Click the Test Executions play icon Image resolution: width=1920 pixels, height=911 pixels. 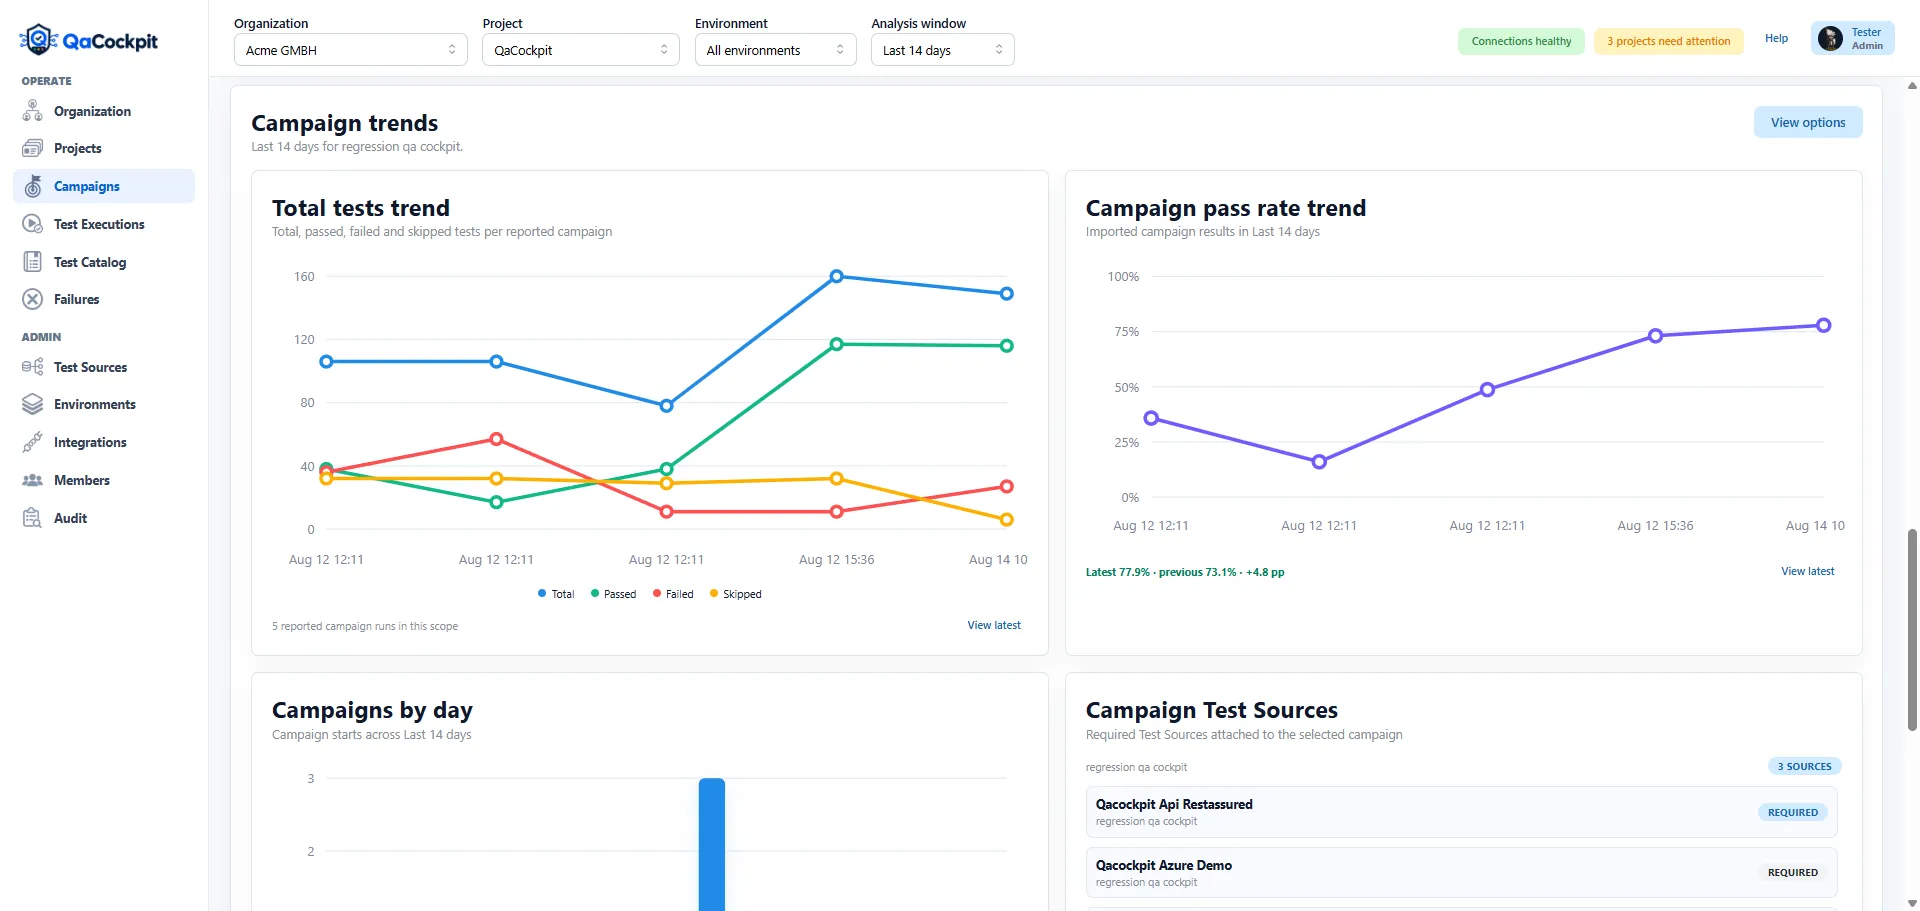pyautogui.click(x=33, y=224)
